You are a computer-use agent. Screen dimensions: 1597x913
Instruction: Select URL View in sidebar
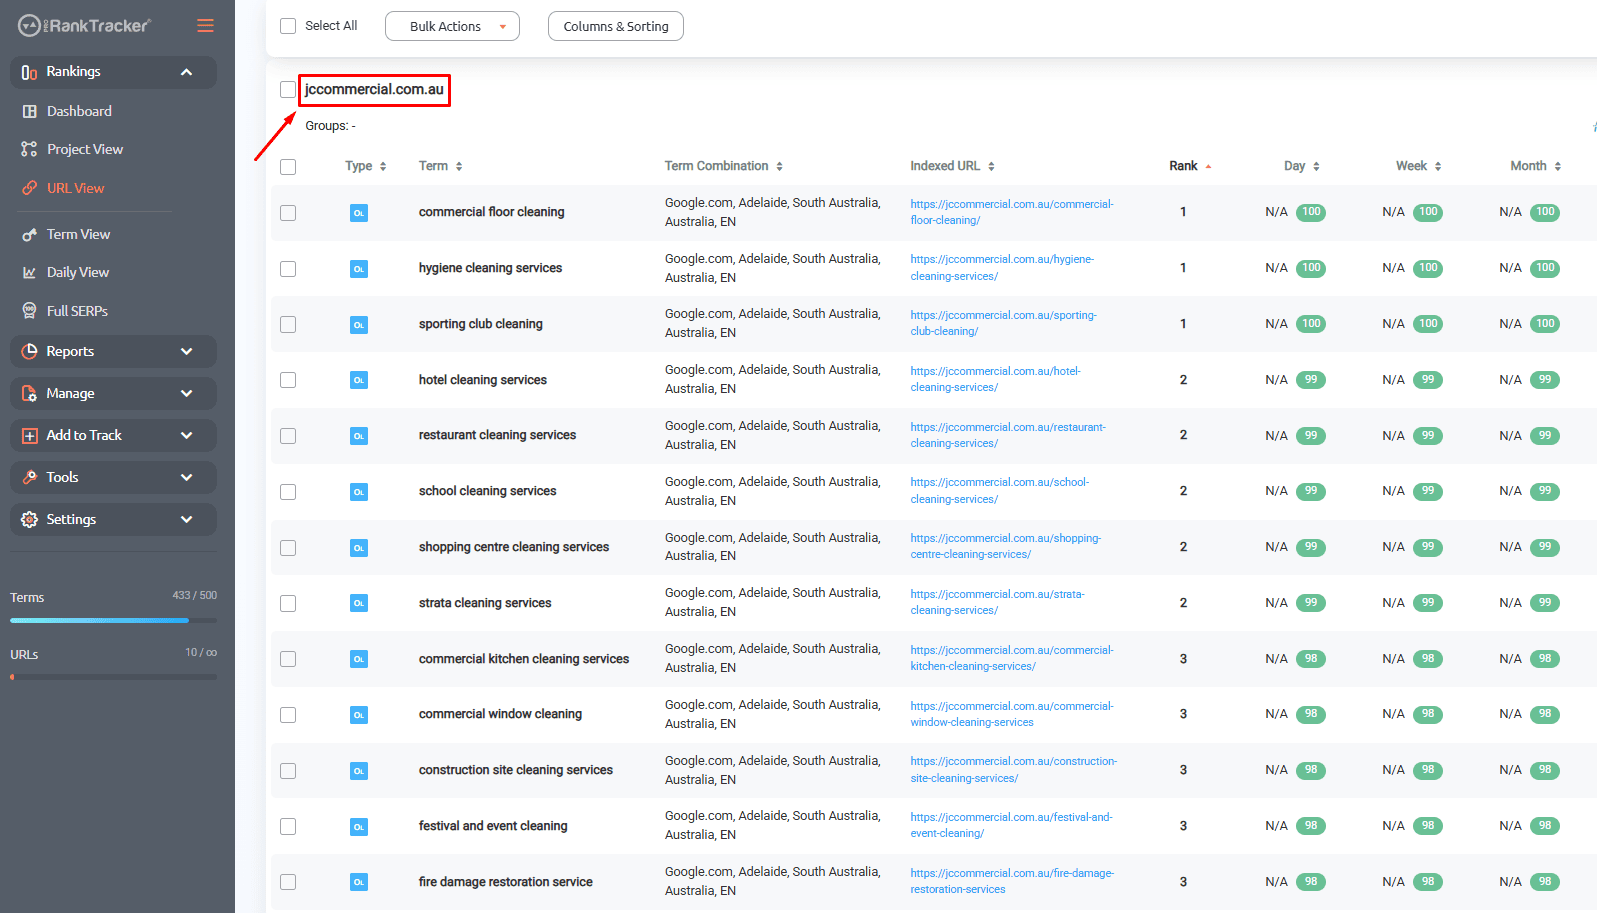(x=75, y=188)
